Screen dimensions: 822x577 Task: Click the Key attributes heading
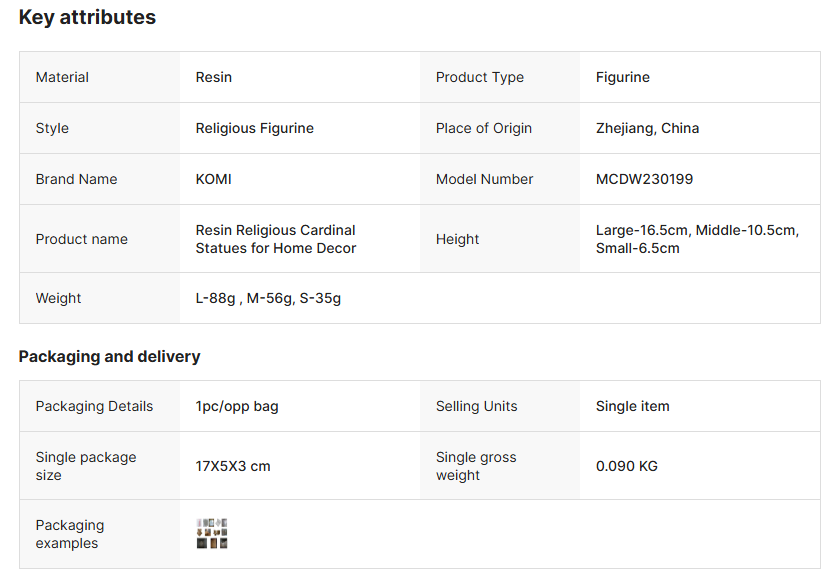(87, 17)
